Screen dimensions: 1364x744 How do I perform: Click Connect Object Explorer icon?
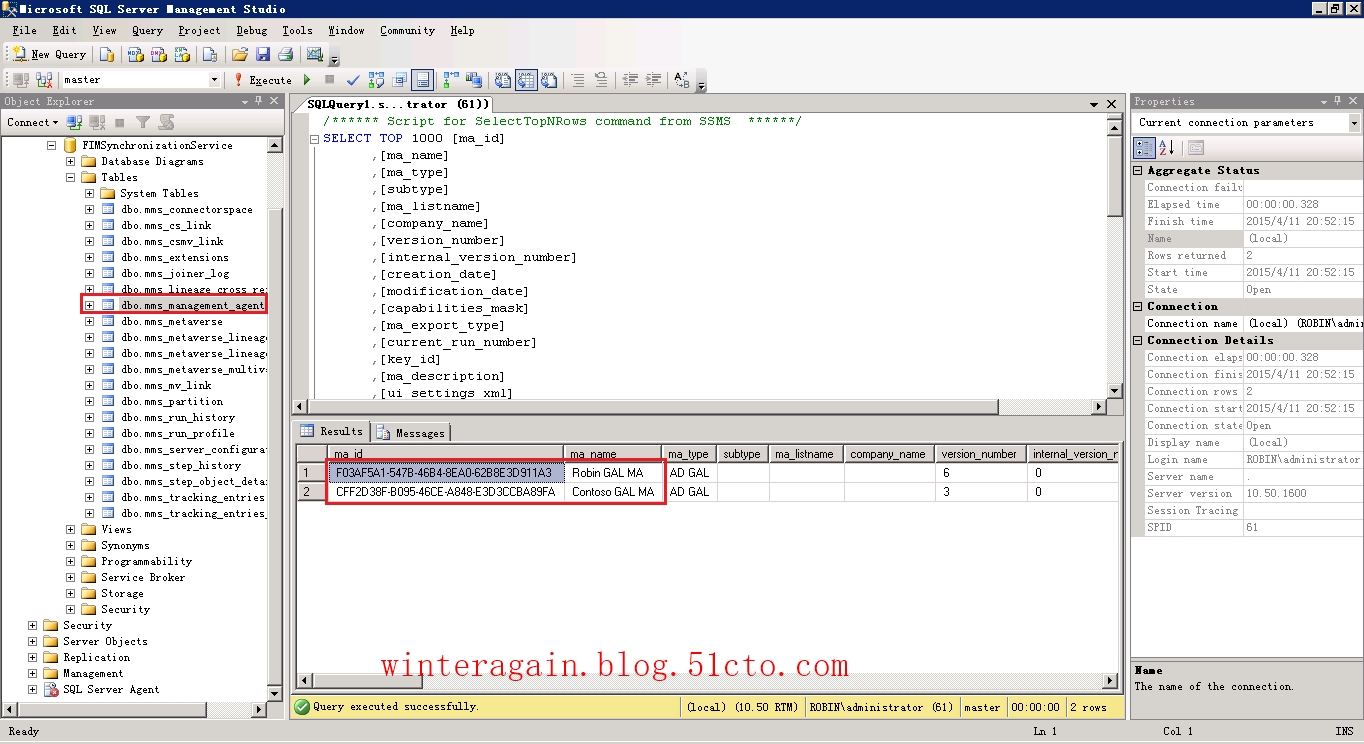74,122
